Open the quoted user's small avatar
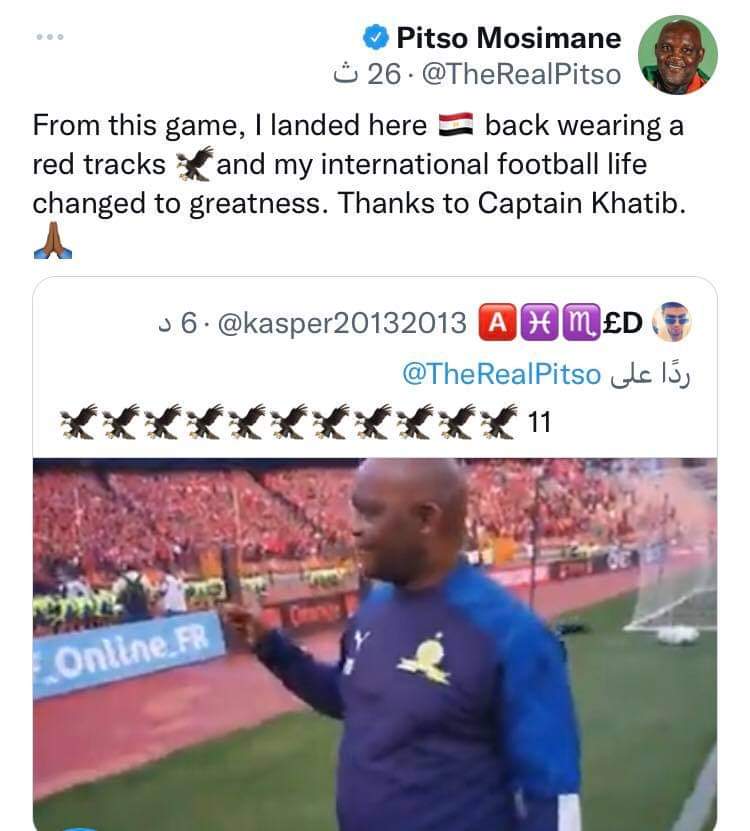The width and height of the screenshot is (750, 831). [x=672, y=322]
